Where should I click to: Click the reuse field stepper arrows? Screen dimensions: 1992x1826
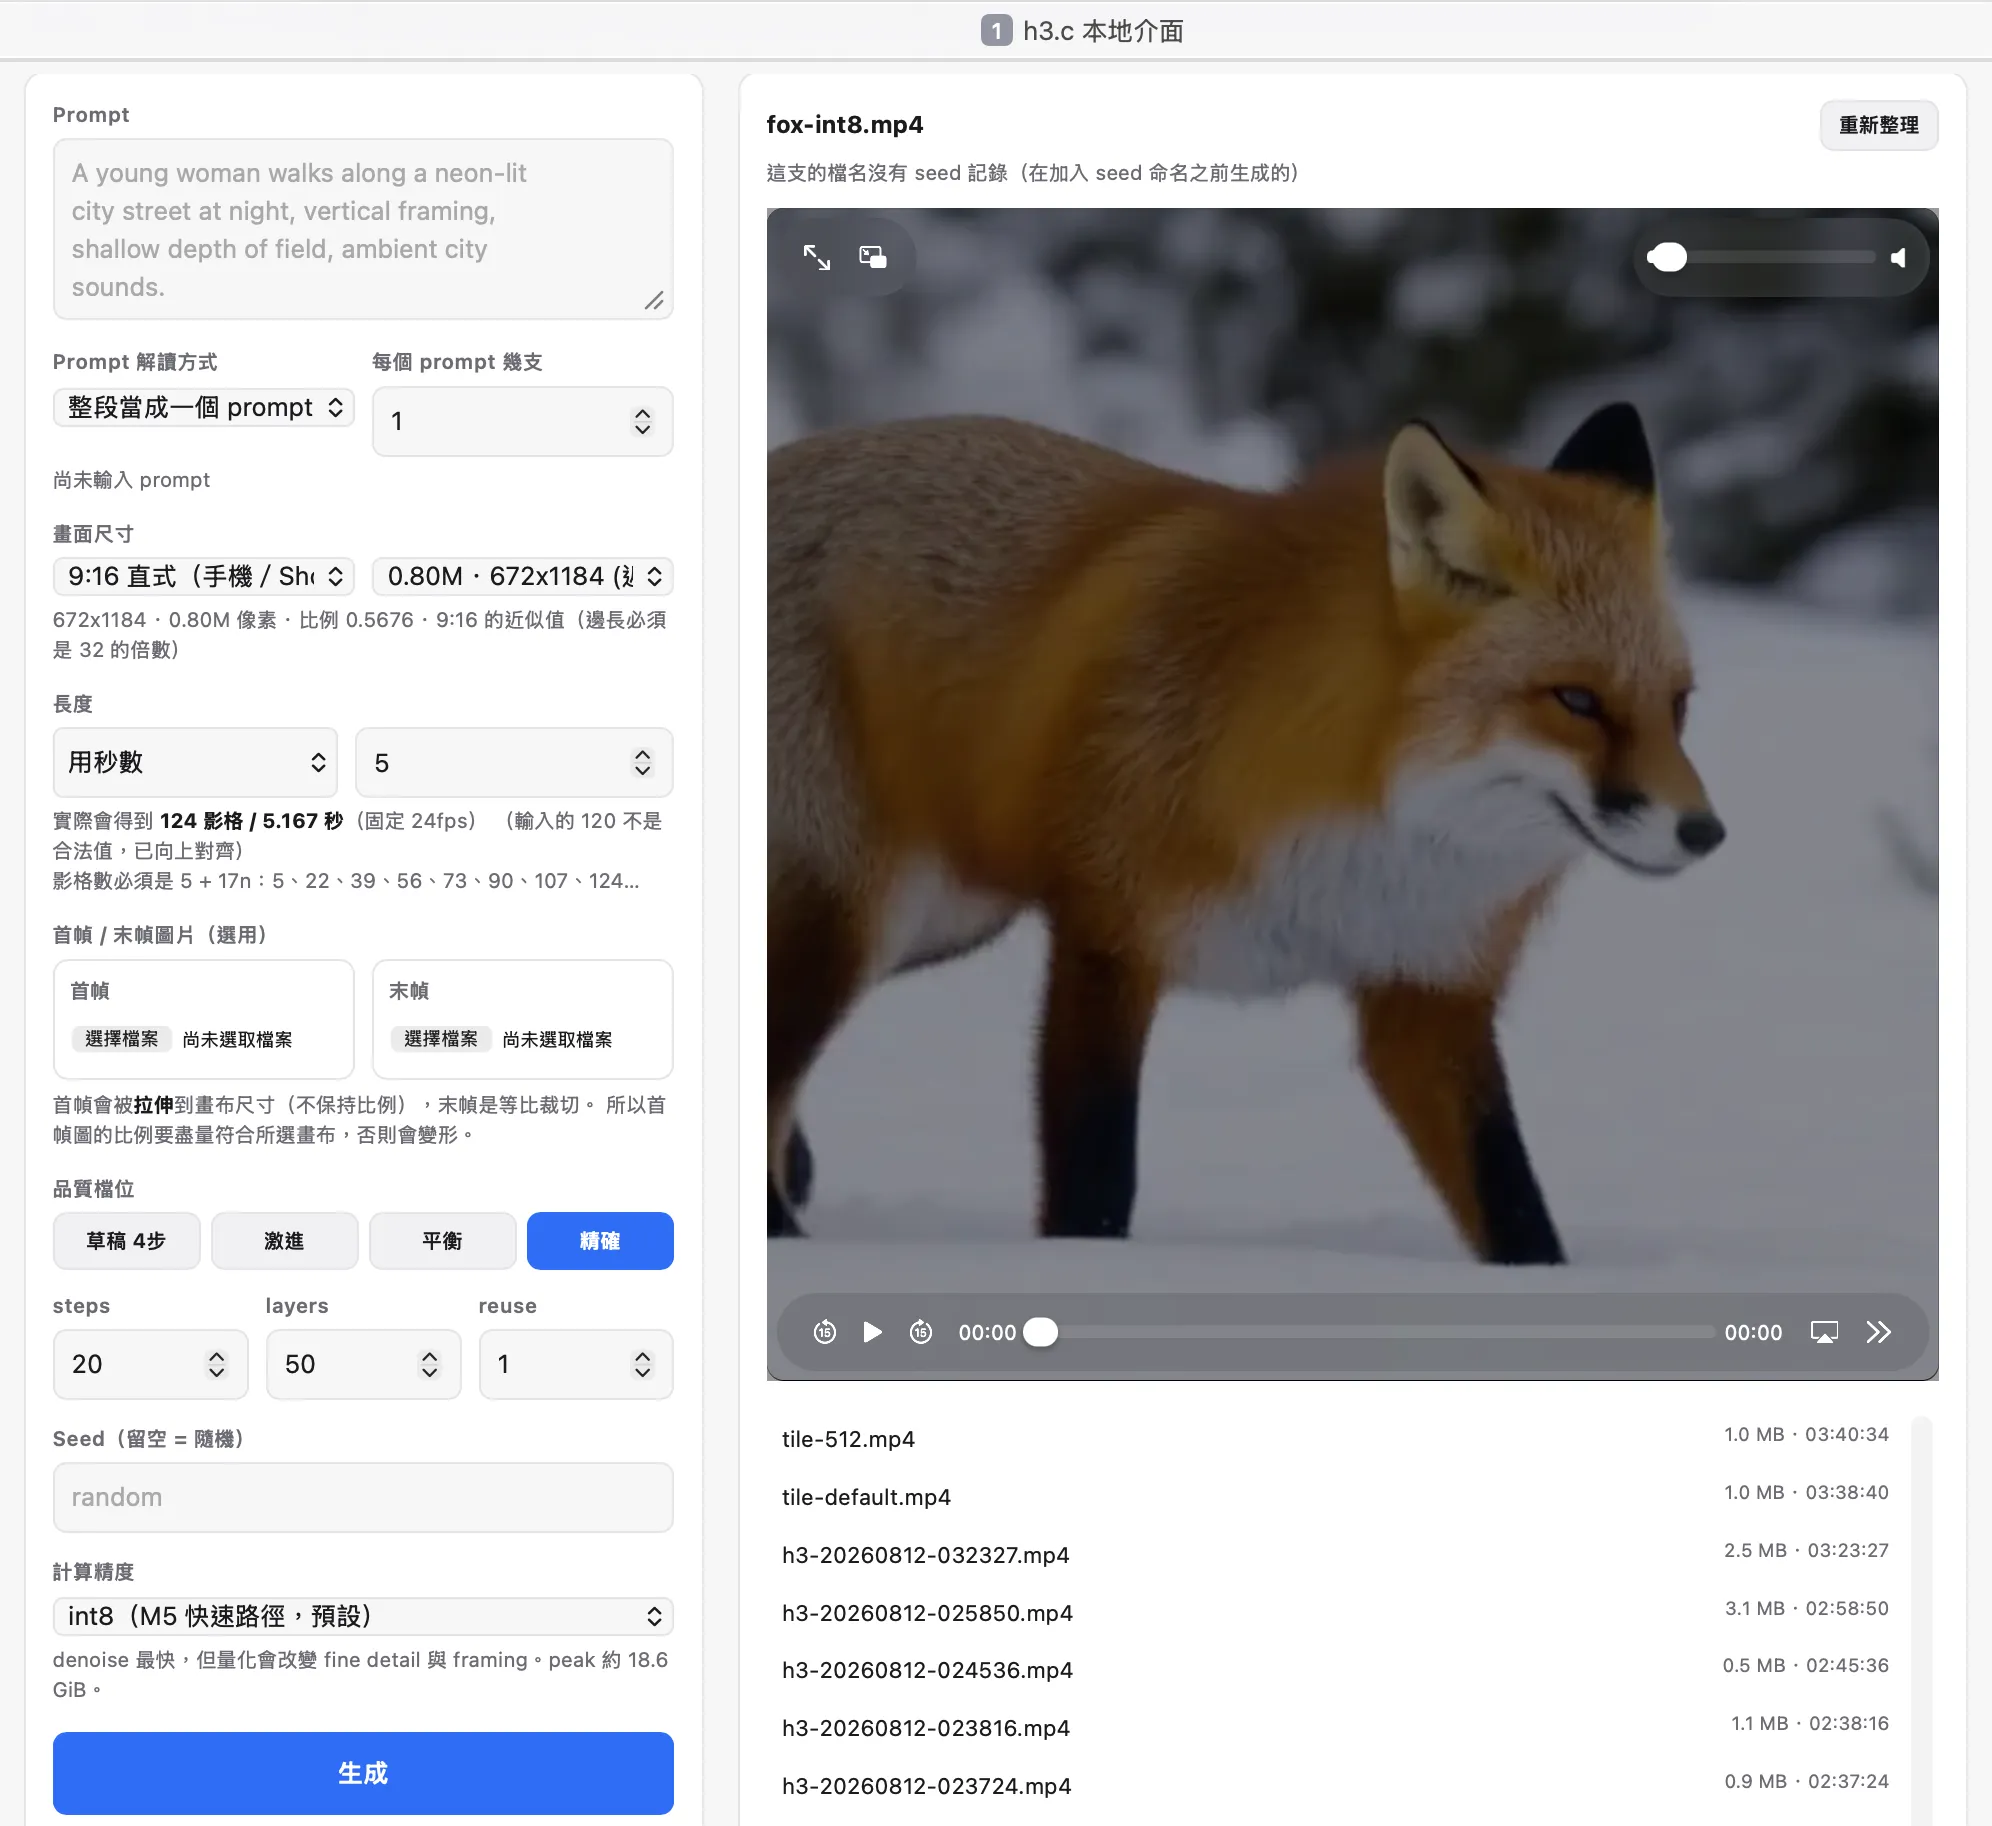[x=642, y=1364]
